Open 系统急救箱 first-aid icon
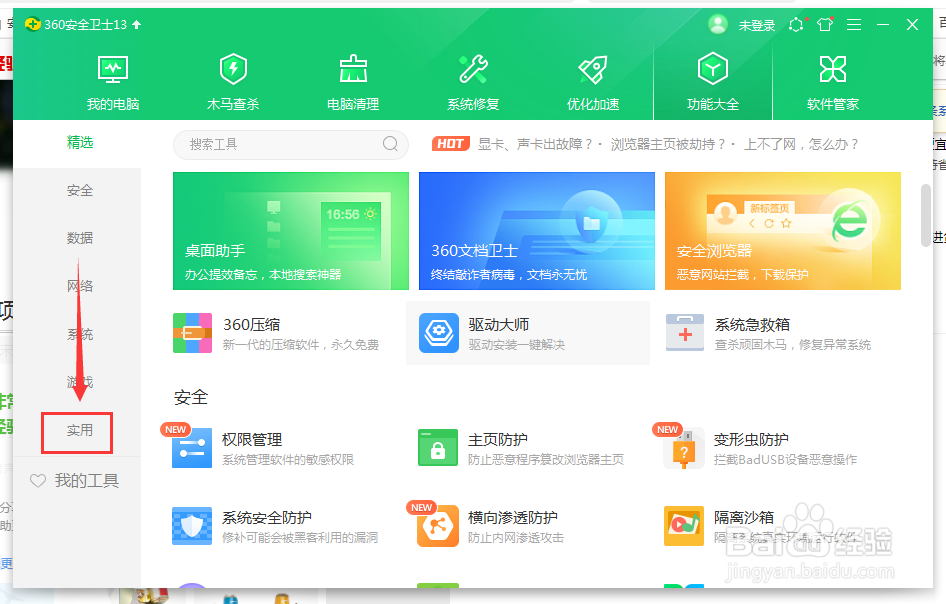This screenshot has height=604, width=946. (685, 333)
